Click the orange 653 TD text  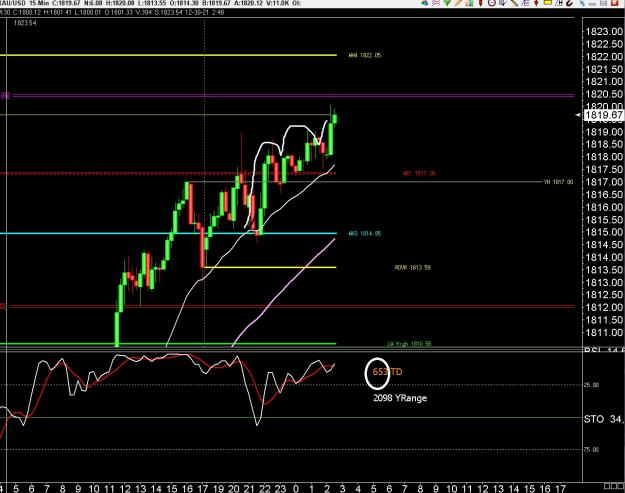[x=387, y=372]
